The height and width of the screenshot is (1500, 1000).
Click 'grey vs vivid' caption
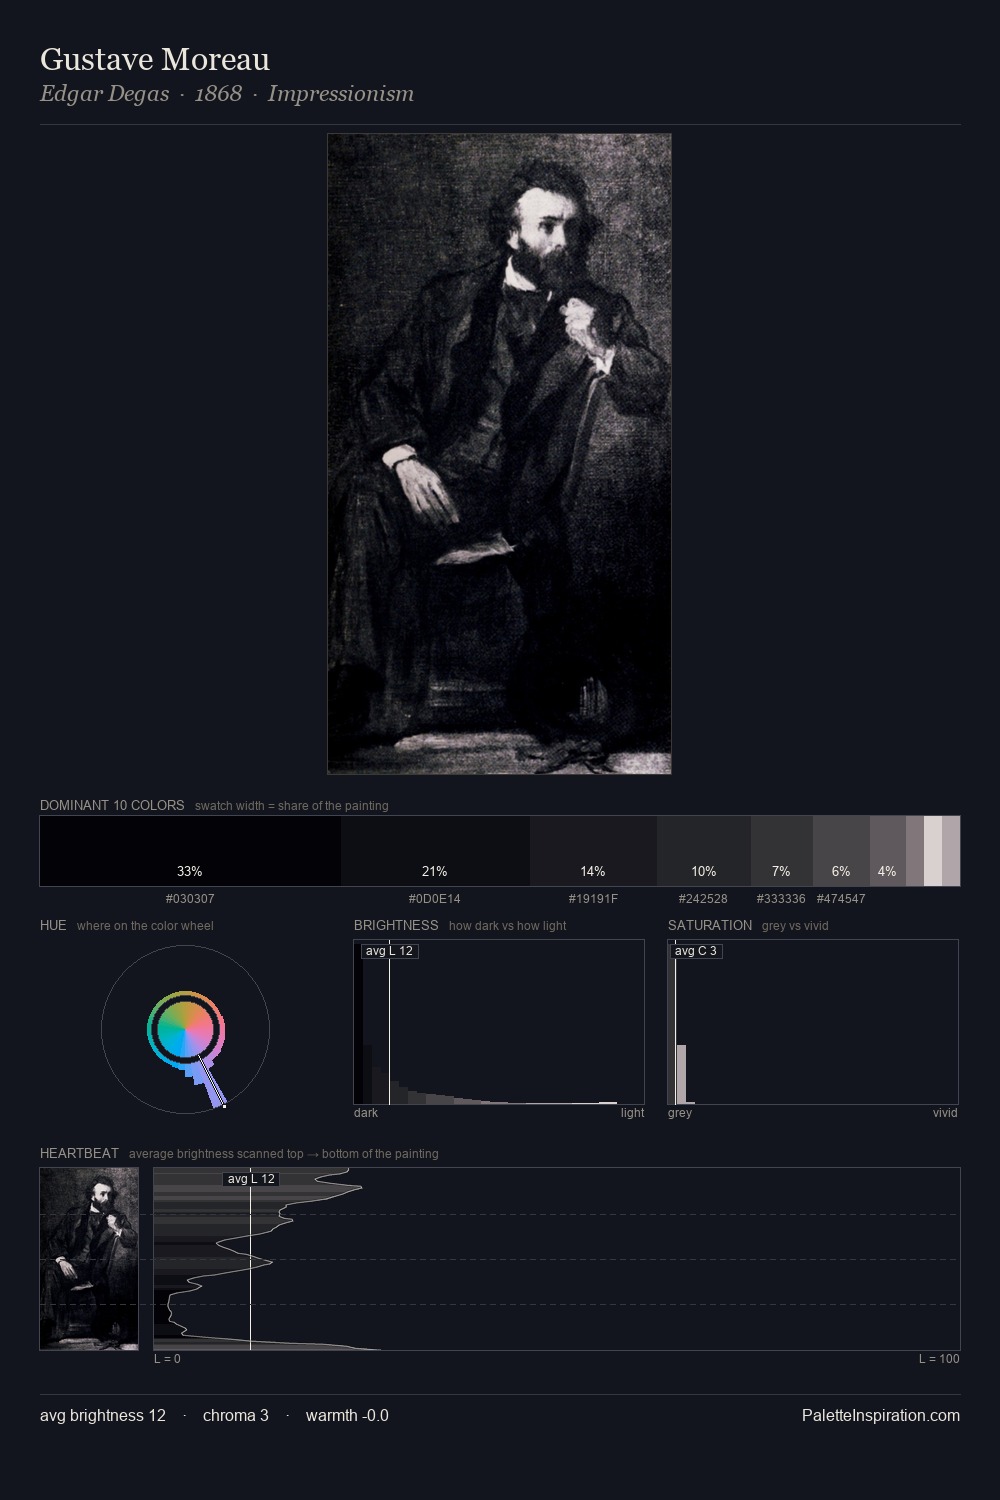[x=795, y=926]
